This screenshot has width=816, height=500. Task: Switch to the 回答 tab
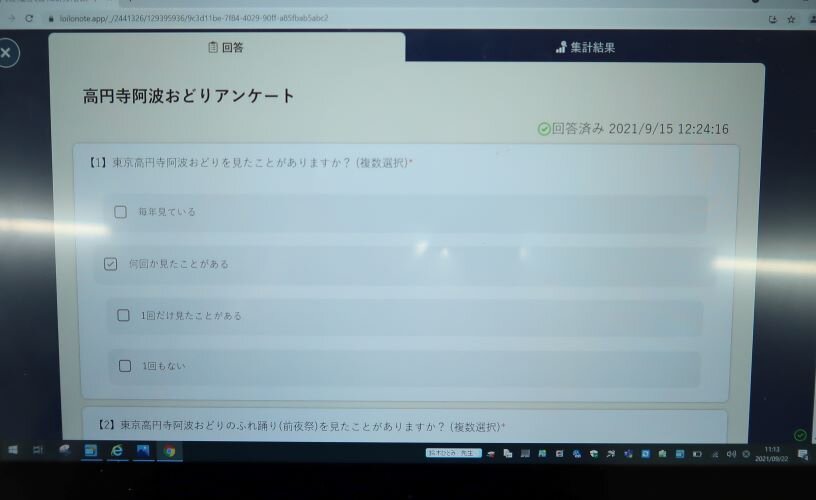point(226,47)
